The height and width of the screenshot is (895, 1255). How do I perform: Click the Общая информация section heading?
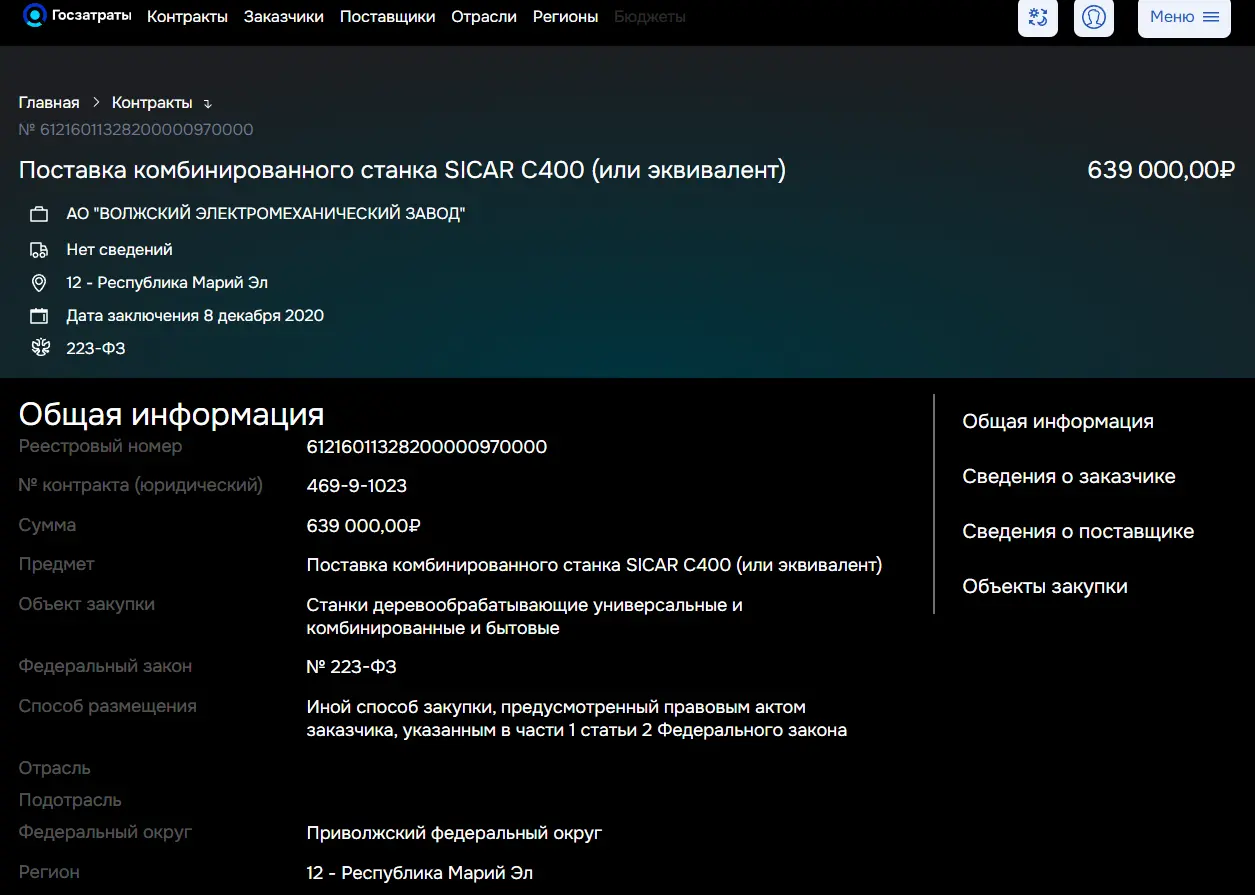point(171,414)
